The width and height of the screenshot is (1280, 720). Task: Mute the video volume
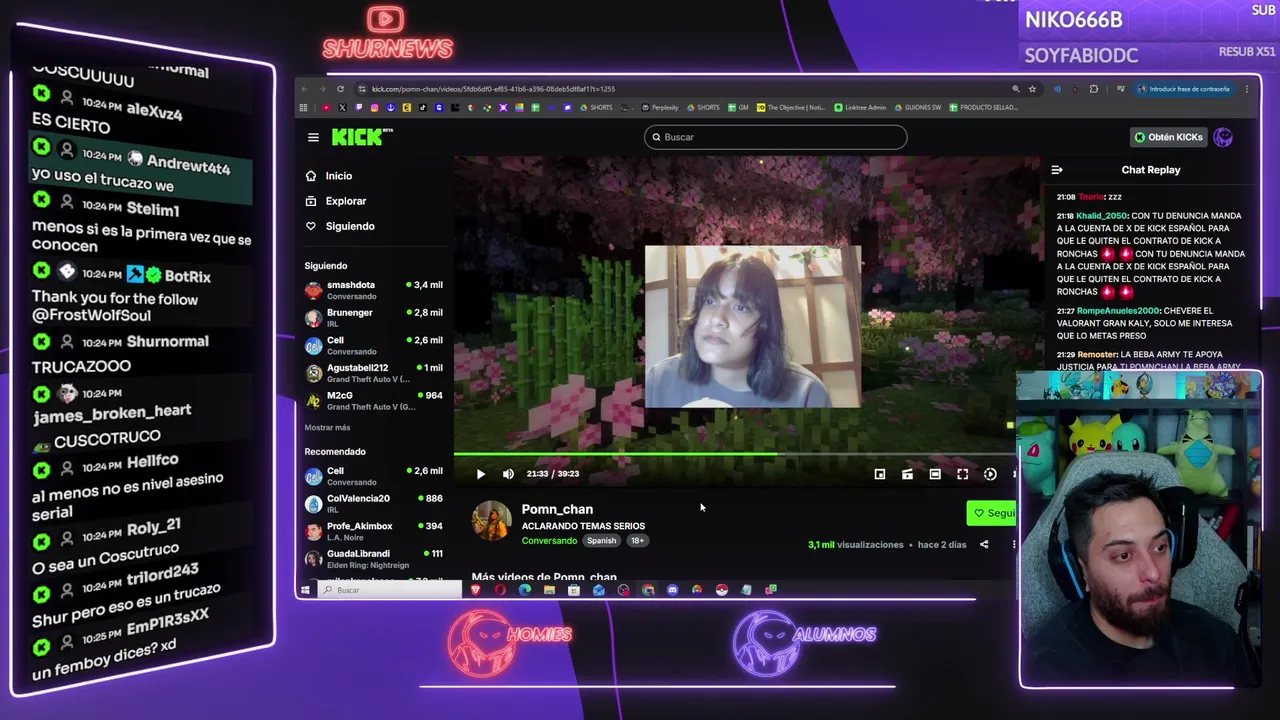[x=508, y=474]
